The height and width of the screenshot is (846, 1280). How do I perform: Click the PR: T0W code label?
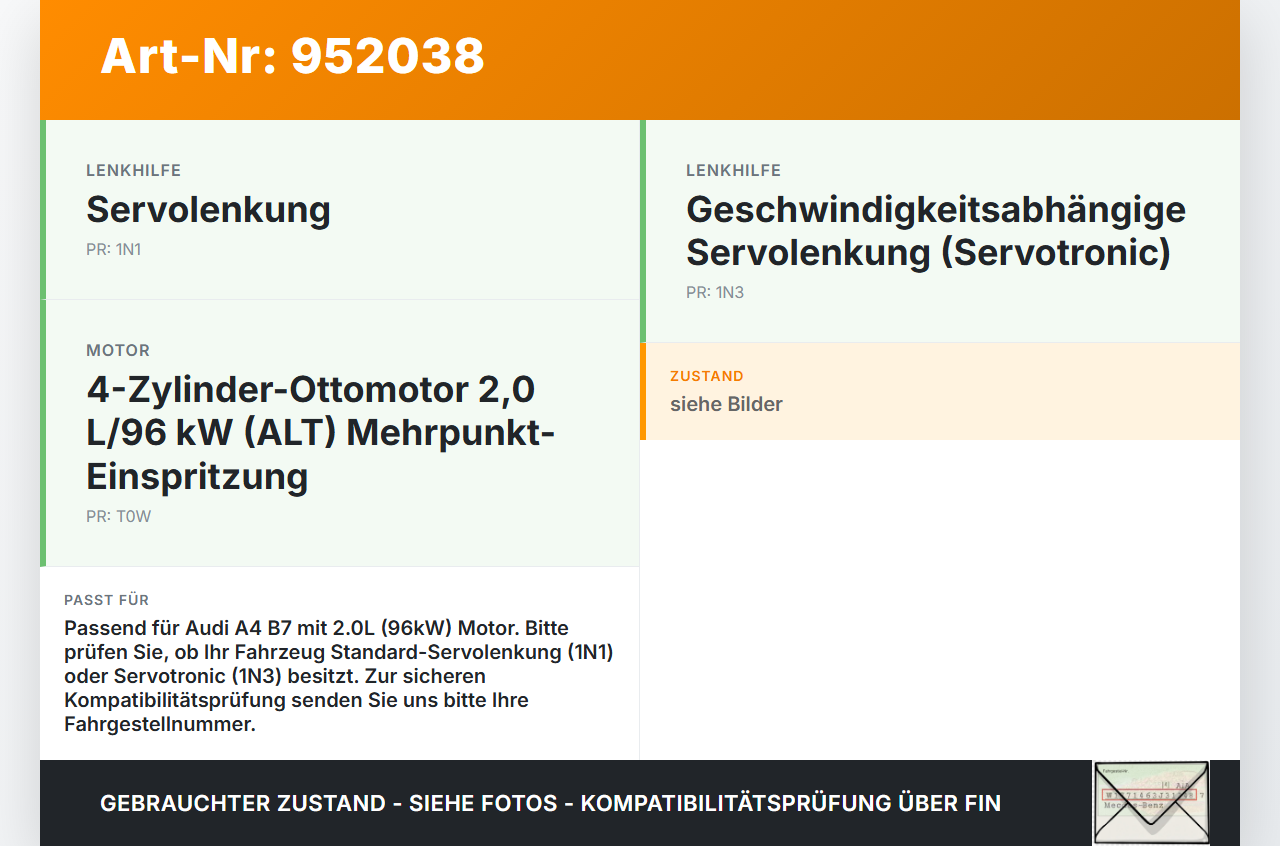(x=118, y=517)
